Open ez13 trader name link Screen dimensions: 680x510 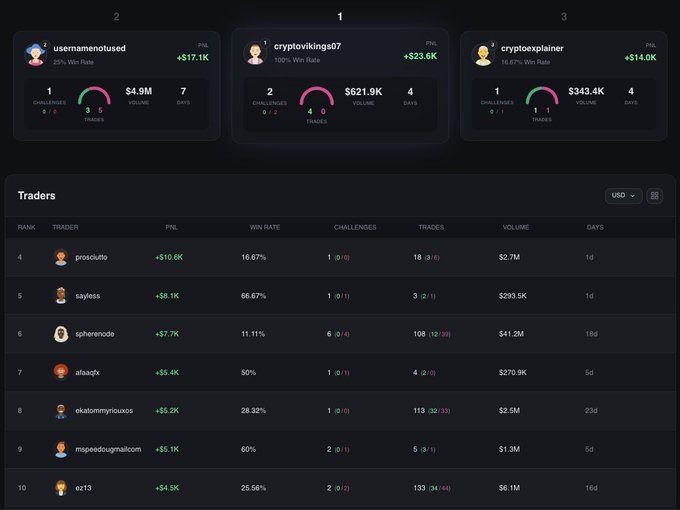coord(82,488)
